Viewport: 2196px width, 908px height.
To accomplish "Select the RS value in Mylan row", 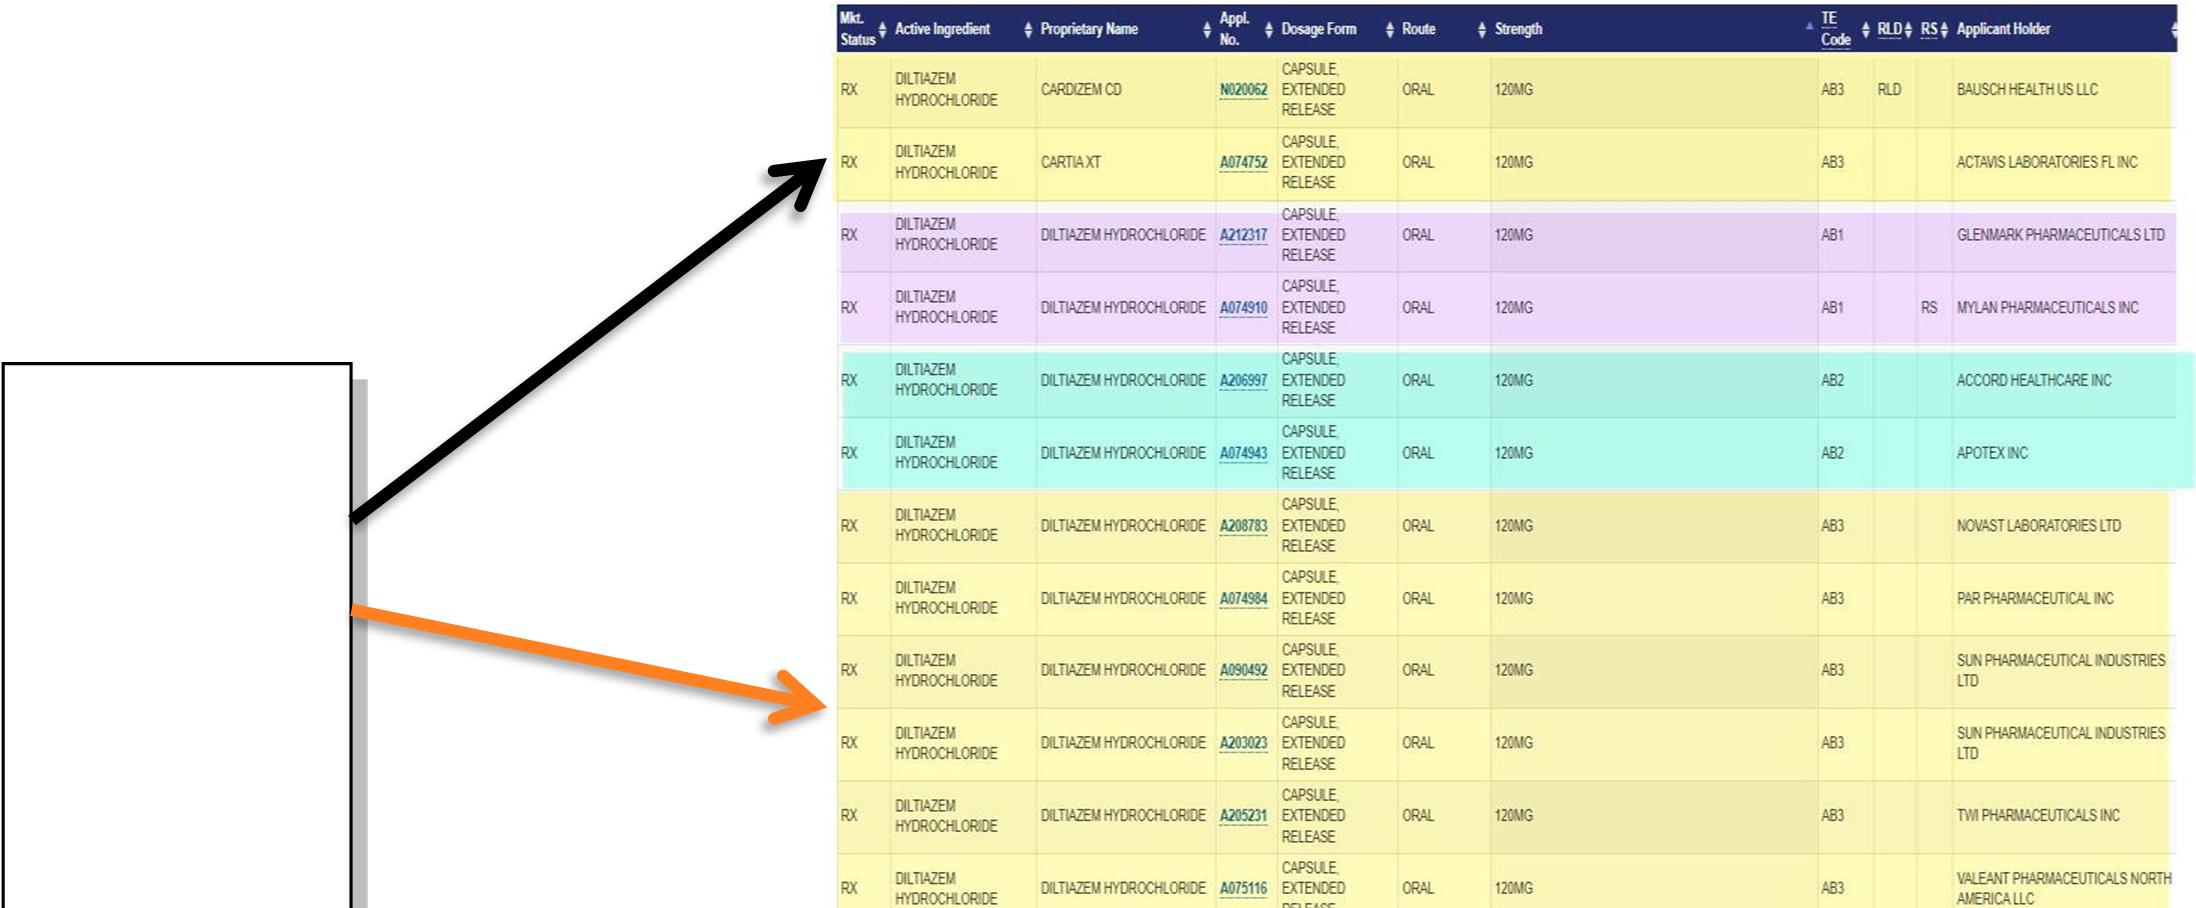I will [x=1929, y=308].
